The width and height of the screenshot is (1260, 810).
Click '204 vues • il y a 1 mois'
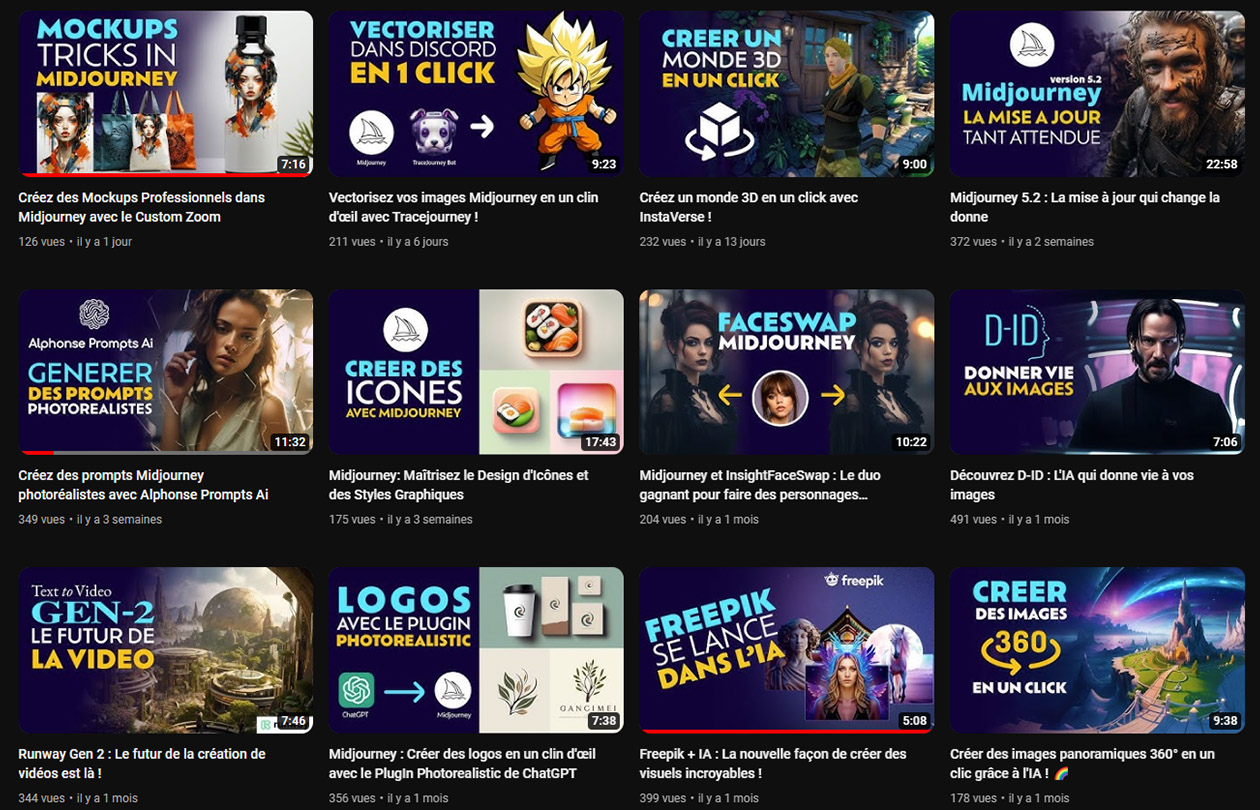[x=700, y=520]
